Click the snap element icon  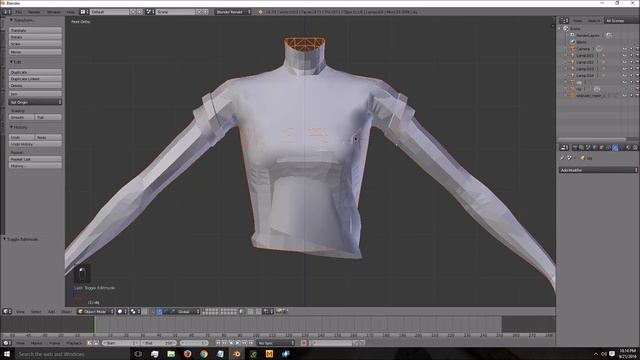click(x=267, y=311)
